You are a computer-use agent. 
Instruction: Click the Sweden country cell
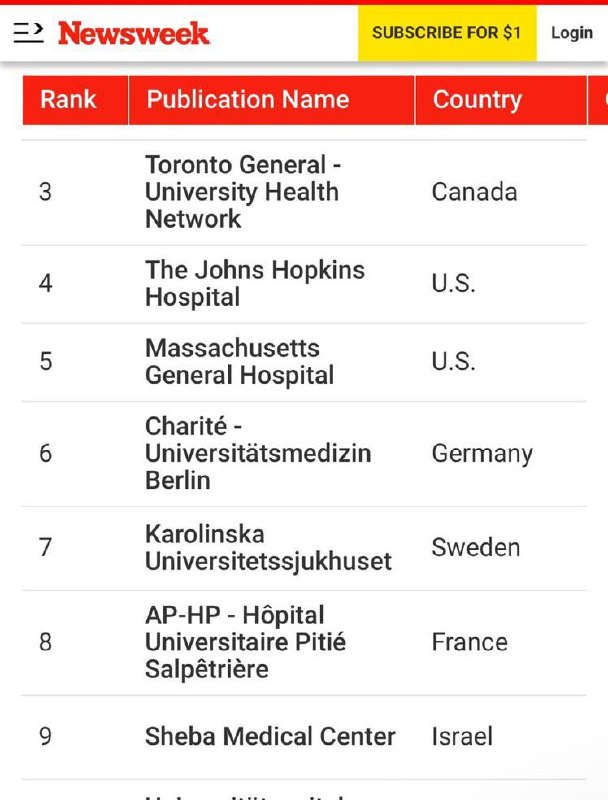476,547
